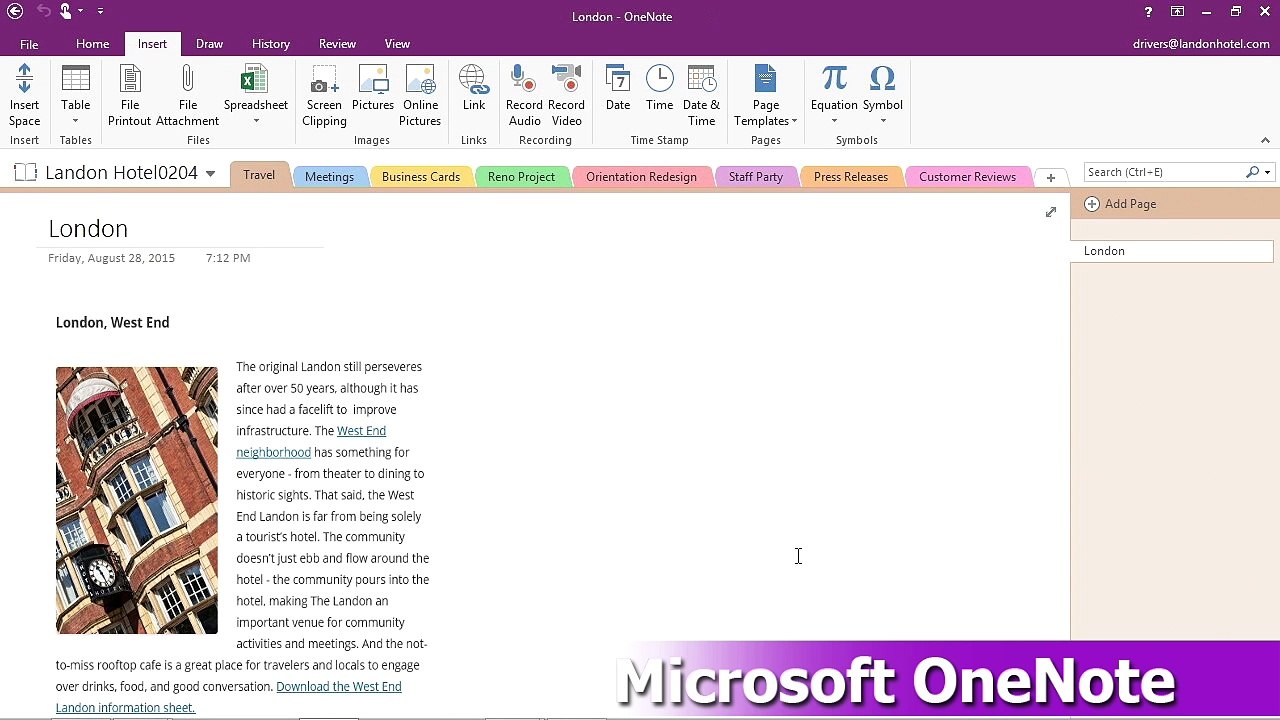Switch to the History ribbon tab

coord(271,44)
